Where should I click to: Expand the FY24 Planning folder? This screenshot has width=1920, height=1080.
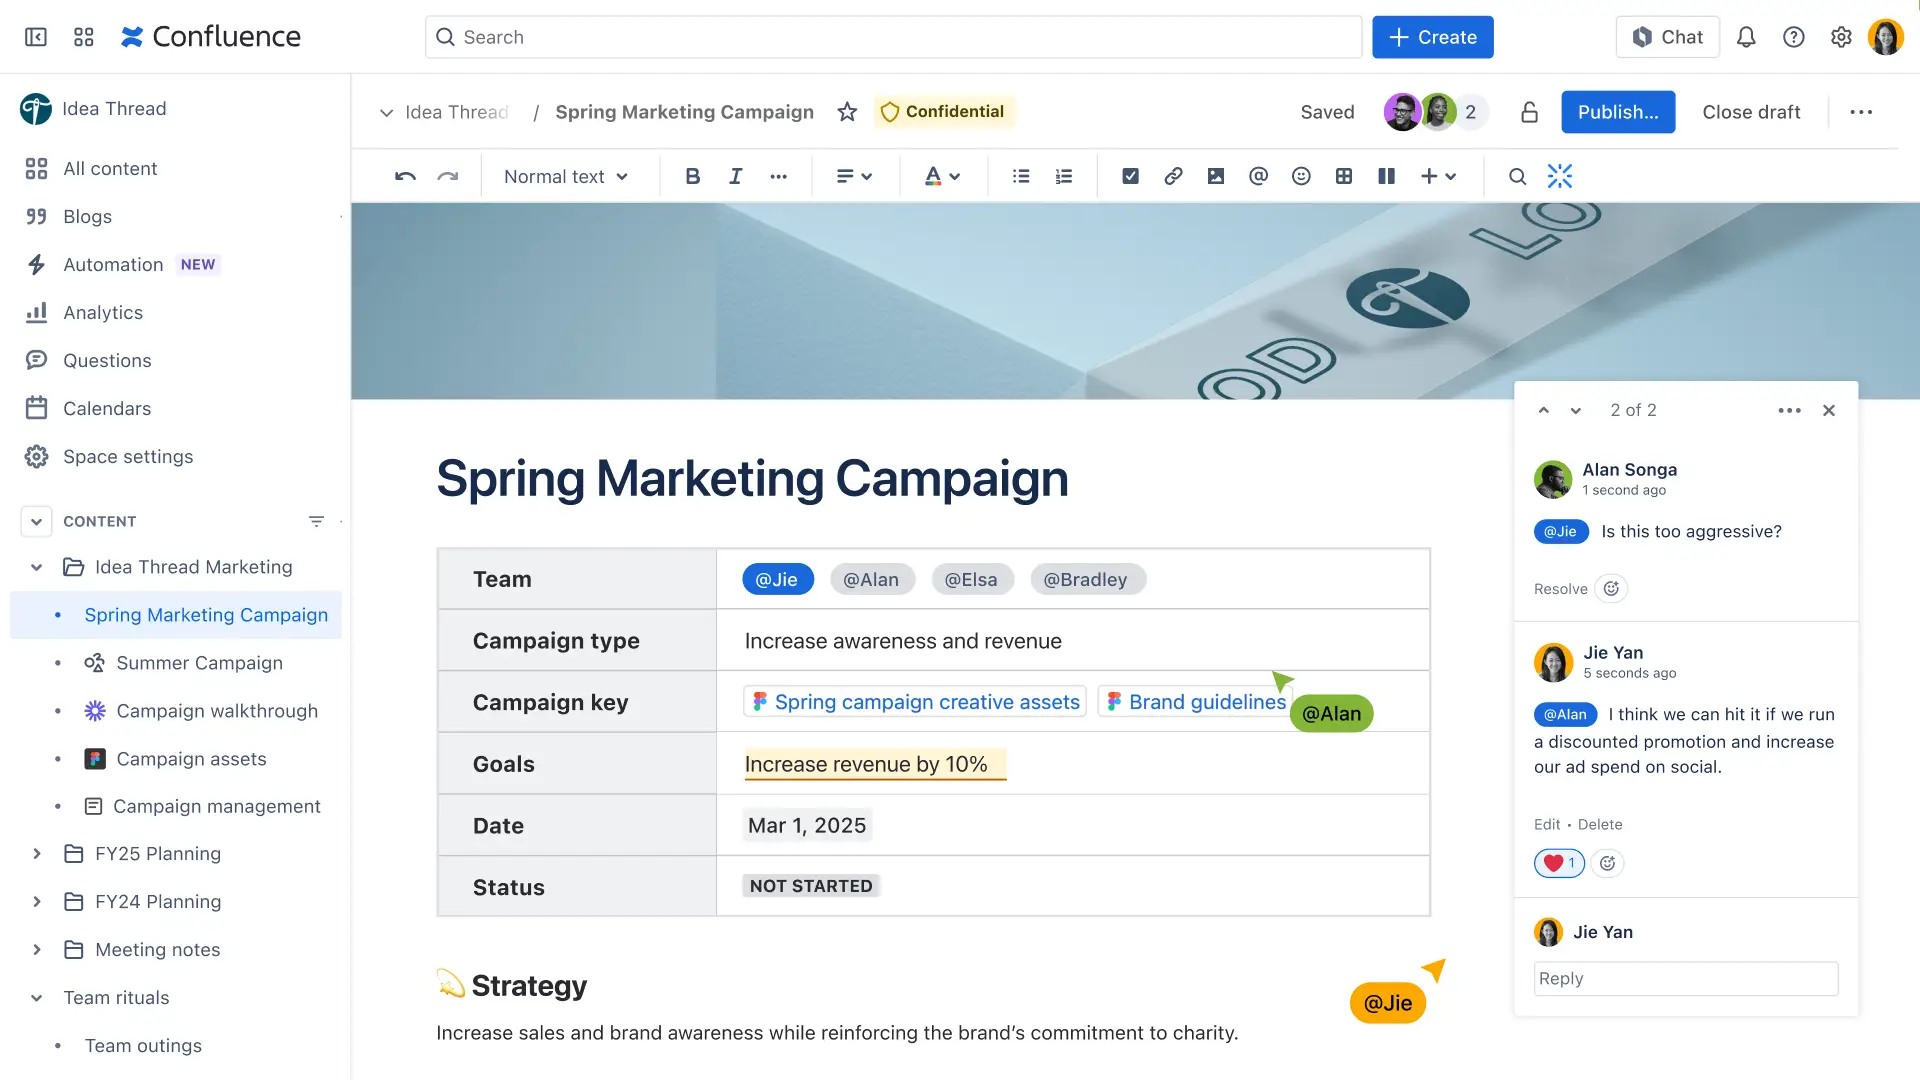click(x=36, y=902)
